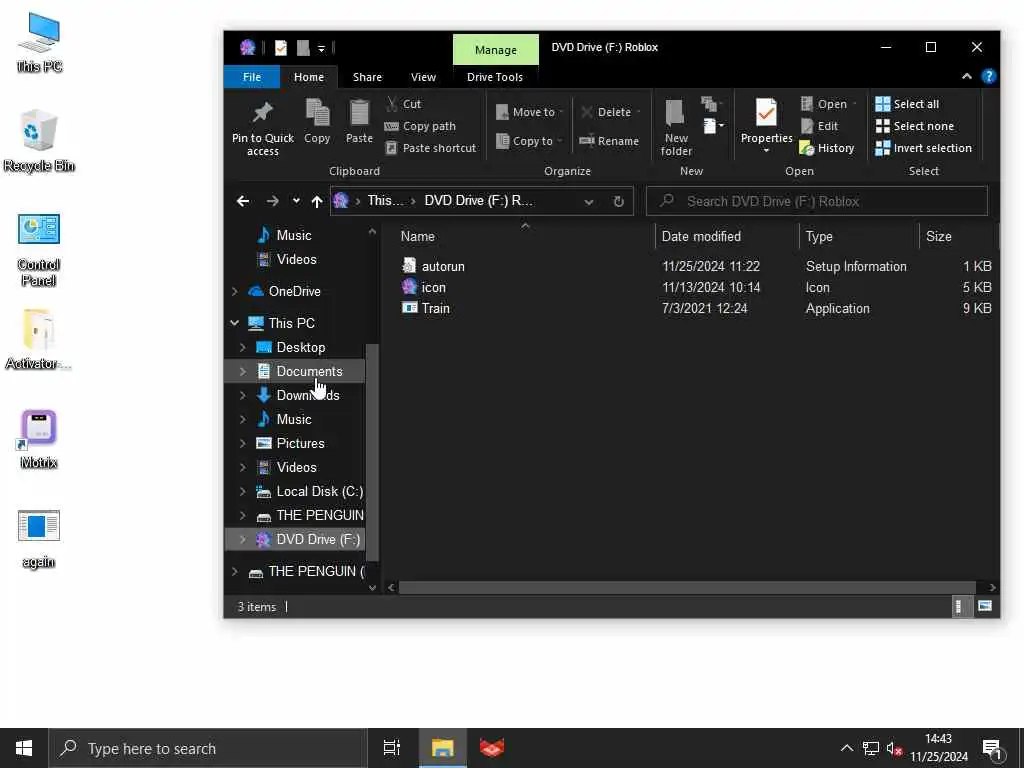Open the Recycle Bin desktop icon
1024x768 pixels.
coord(39,141)
